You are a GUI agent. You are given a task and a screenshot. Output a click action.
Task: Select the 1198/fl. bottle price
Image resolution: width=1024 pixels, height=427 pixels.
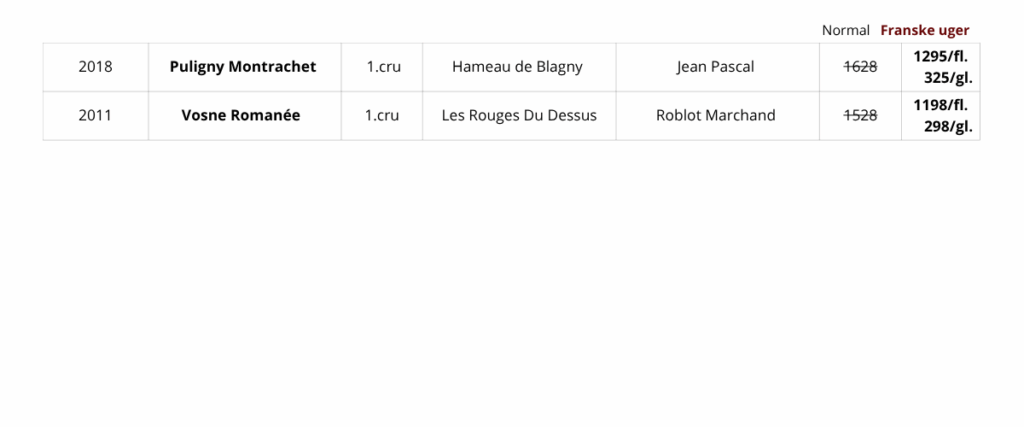click(x=940, y=104)
